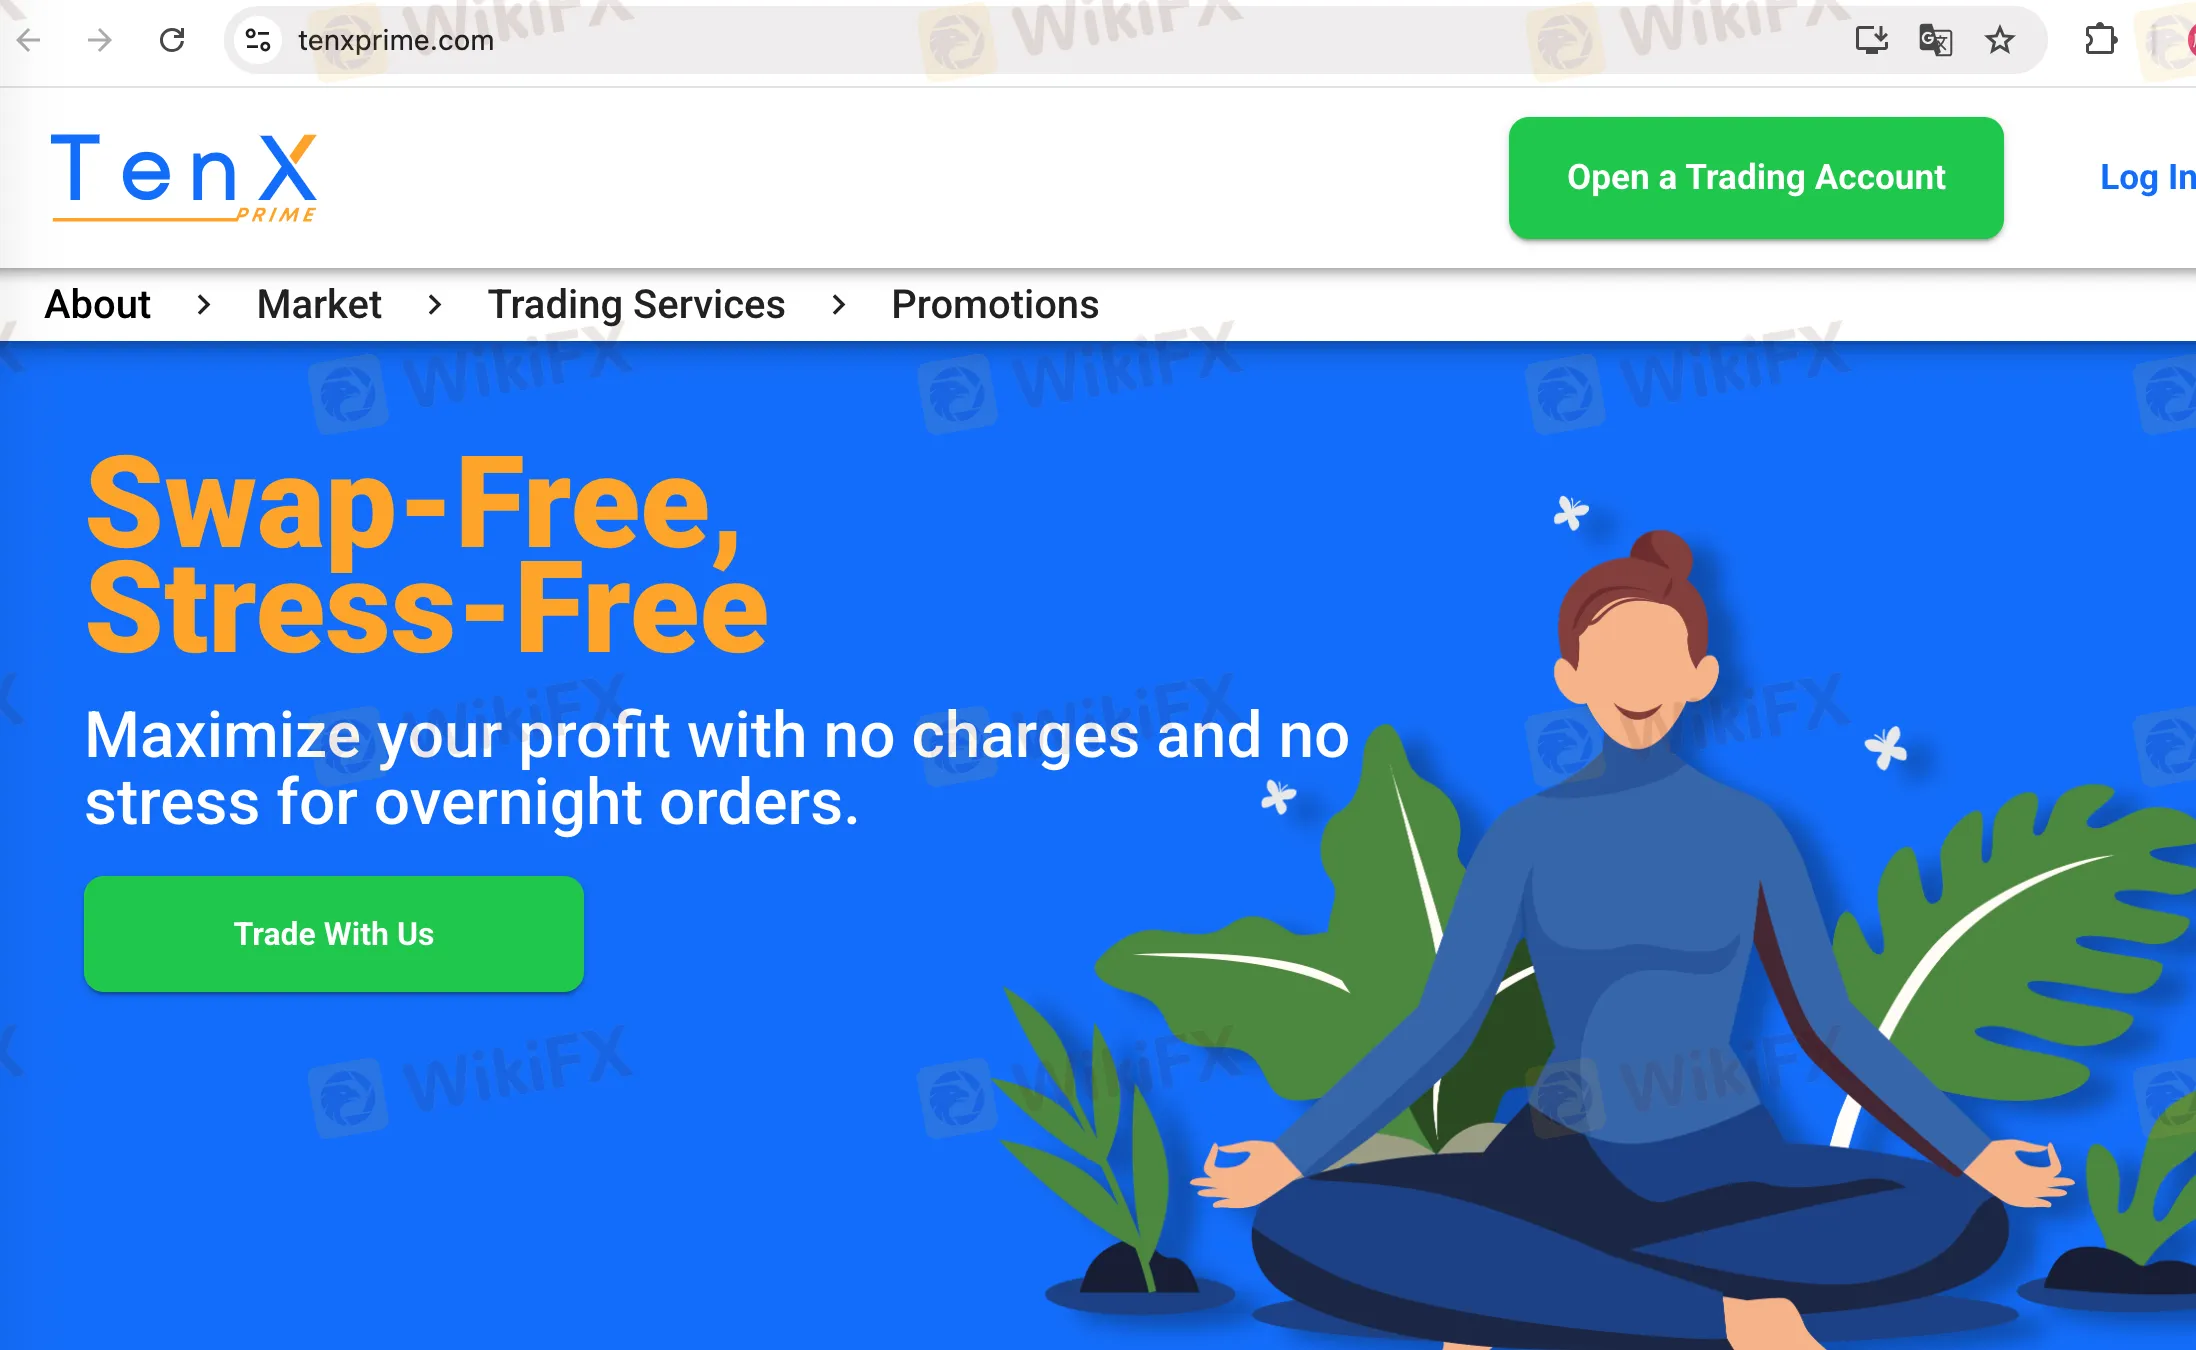Click the install app icon in address bar
This screenshot has height=1350, width=2196.
click(1871, 40)
